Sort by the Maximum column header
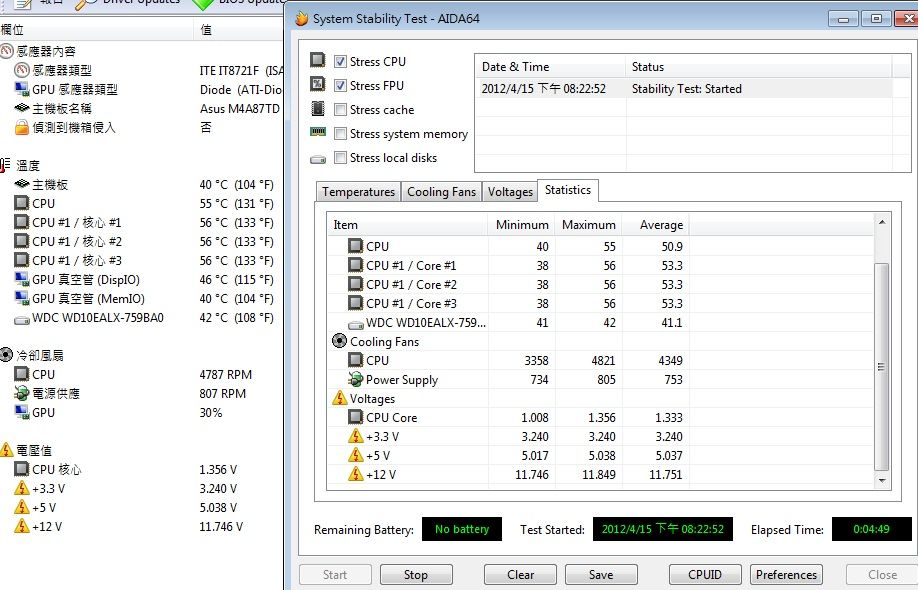Screen dimensions: 918x590 click(588, 225)
